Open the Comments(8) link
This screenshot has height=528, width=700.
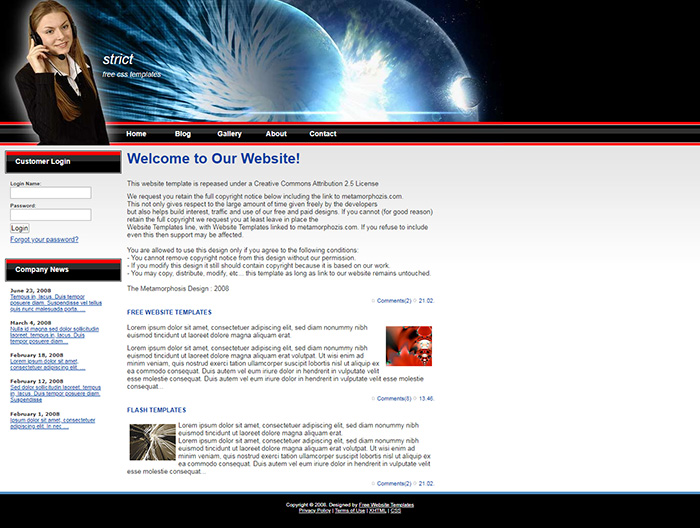(x=394, y=399)
